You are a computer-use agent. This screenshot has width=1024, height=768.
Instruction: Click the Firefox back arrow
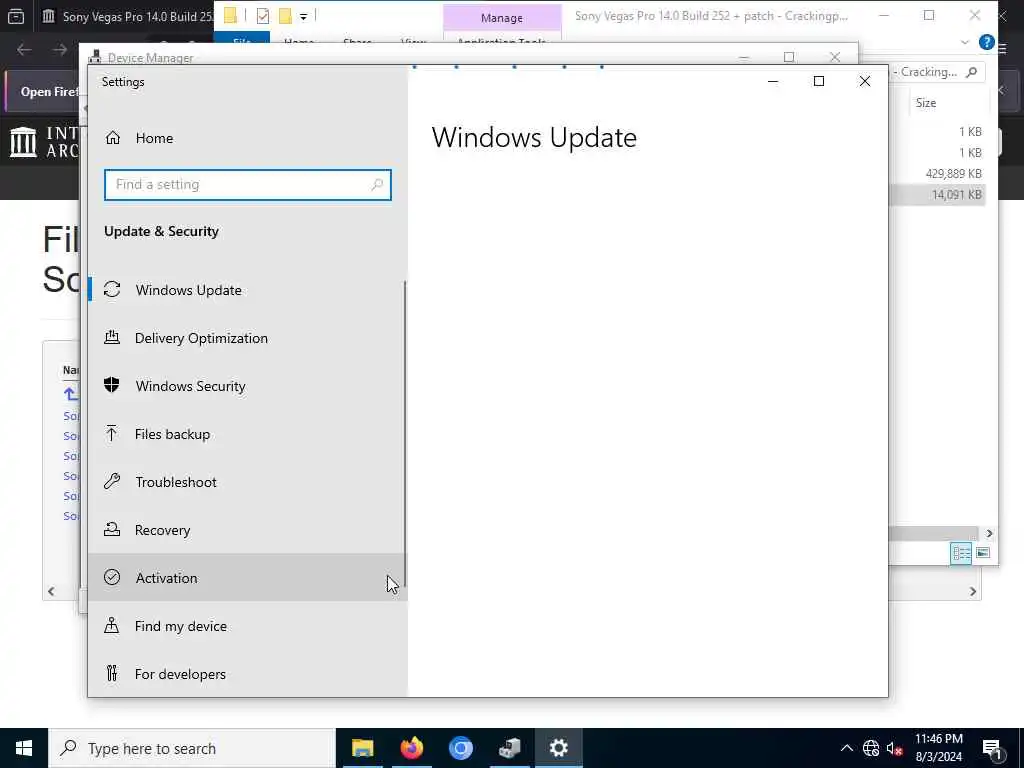(x=24, y=50)
